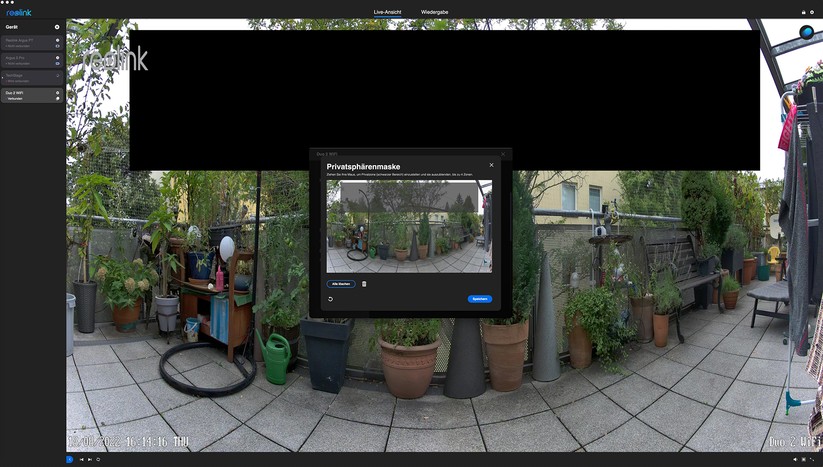Open the app settings gear at top right

tap(812, 12)
